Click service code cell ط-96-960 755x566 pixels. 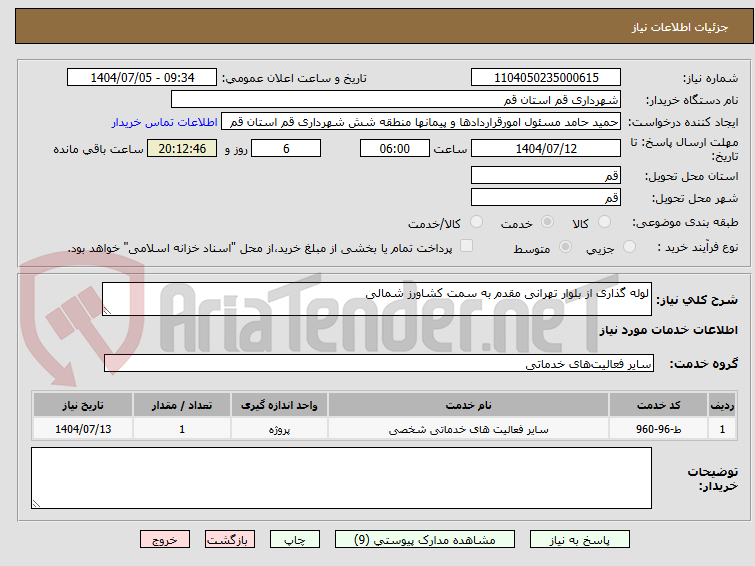tap(658, 429)
